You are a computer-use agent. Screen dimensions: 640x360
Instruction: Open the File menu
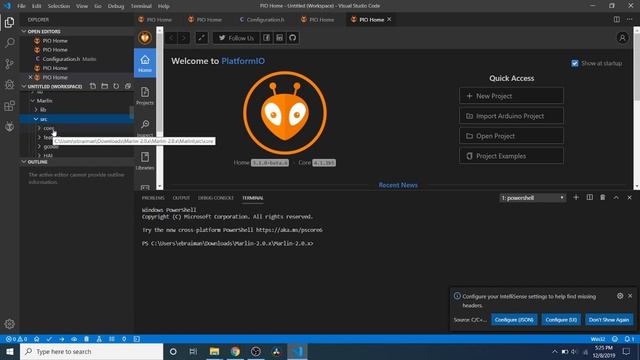22,6
